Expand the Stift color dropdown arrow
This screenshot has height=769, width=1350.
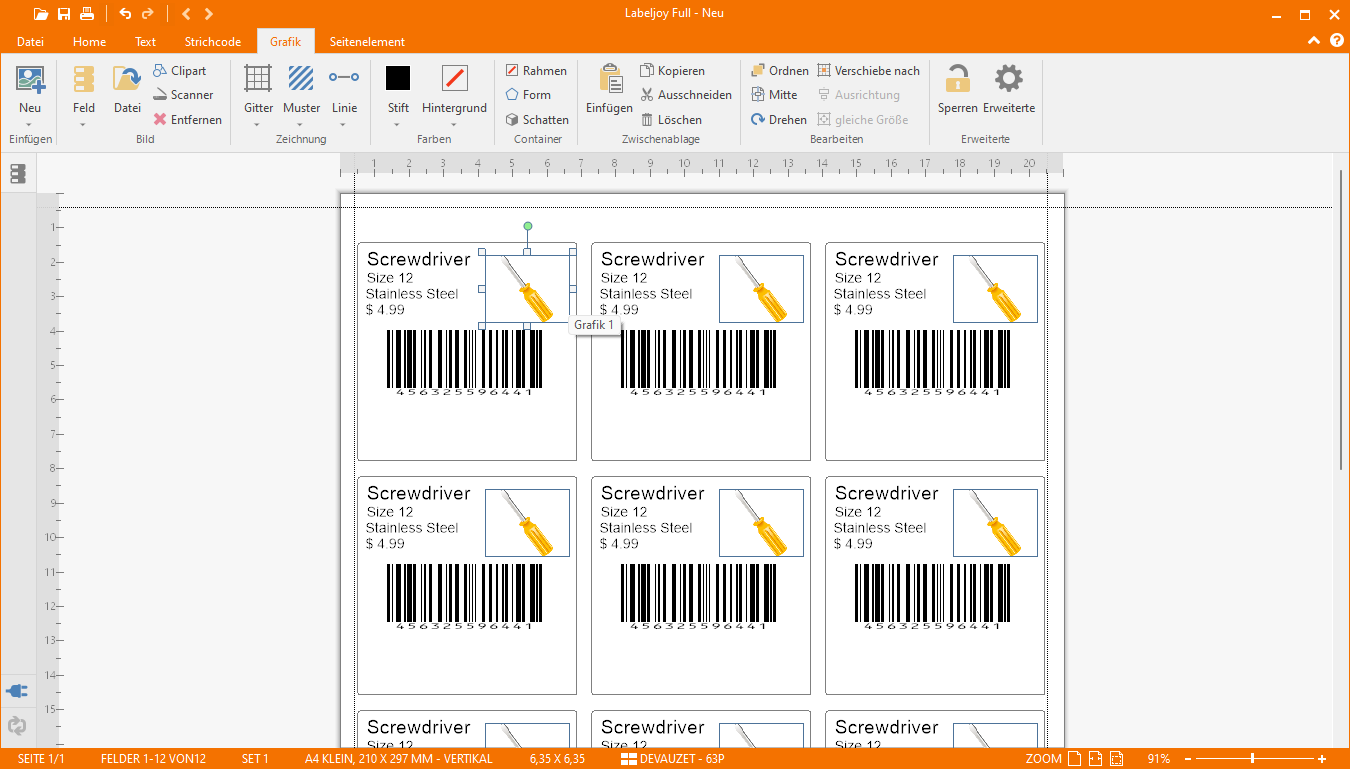coord(398,125)
